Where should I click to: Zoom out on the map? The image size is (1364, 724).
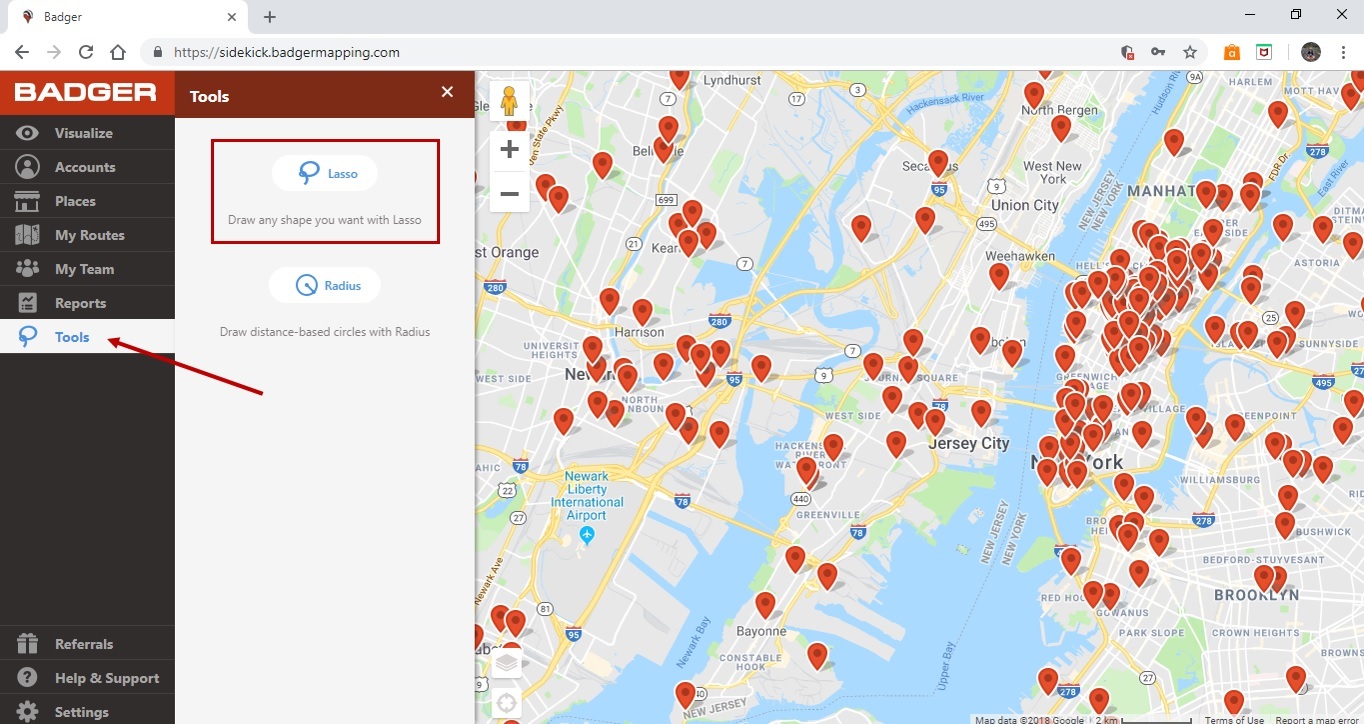(x=509, y=194)
